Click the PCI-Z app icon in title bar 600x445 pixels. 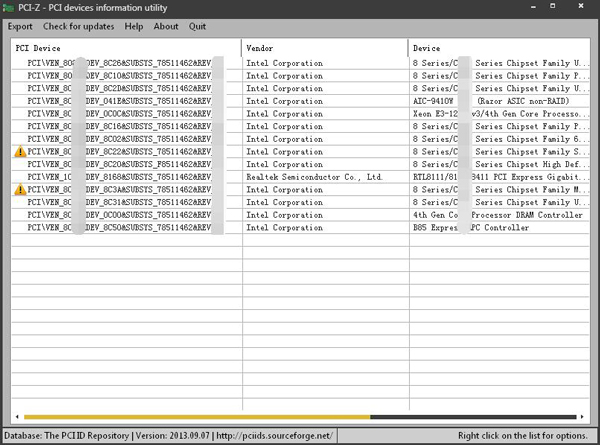(x=8, y=8)
